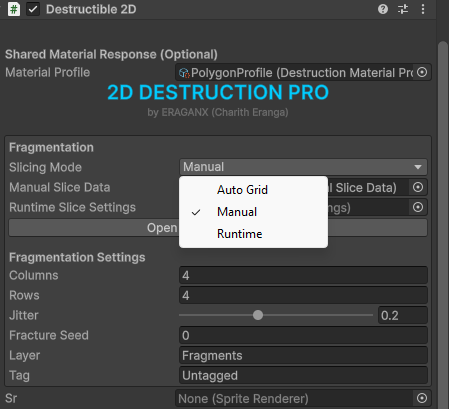The image size is (449, 409).
Task: Click the Columns value field
Action: click(303, 275)
